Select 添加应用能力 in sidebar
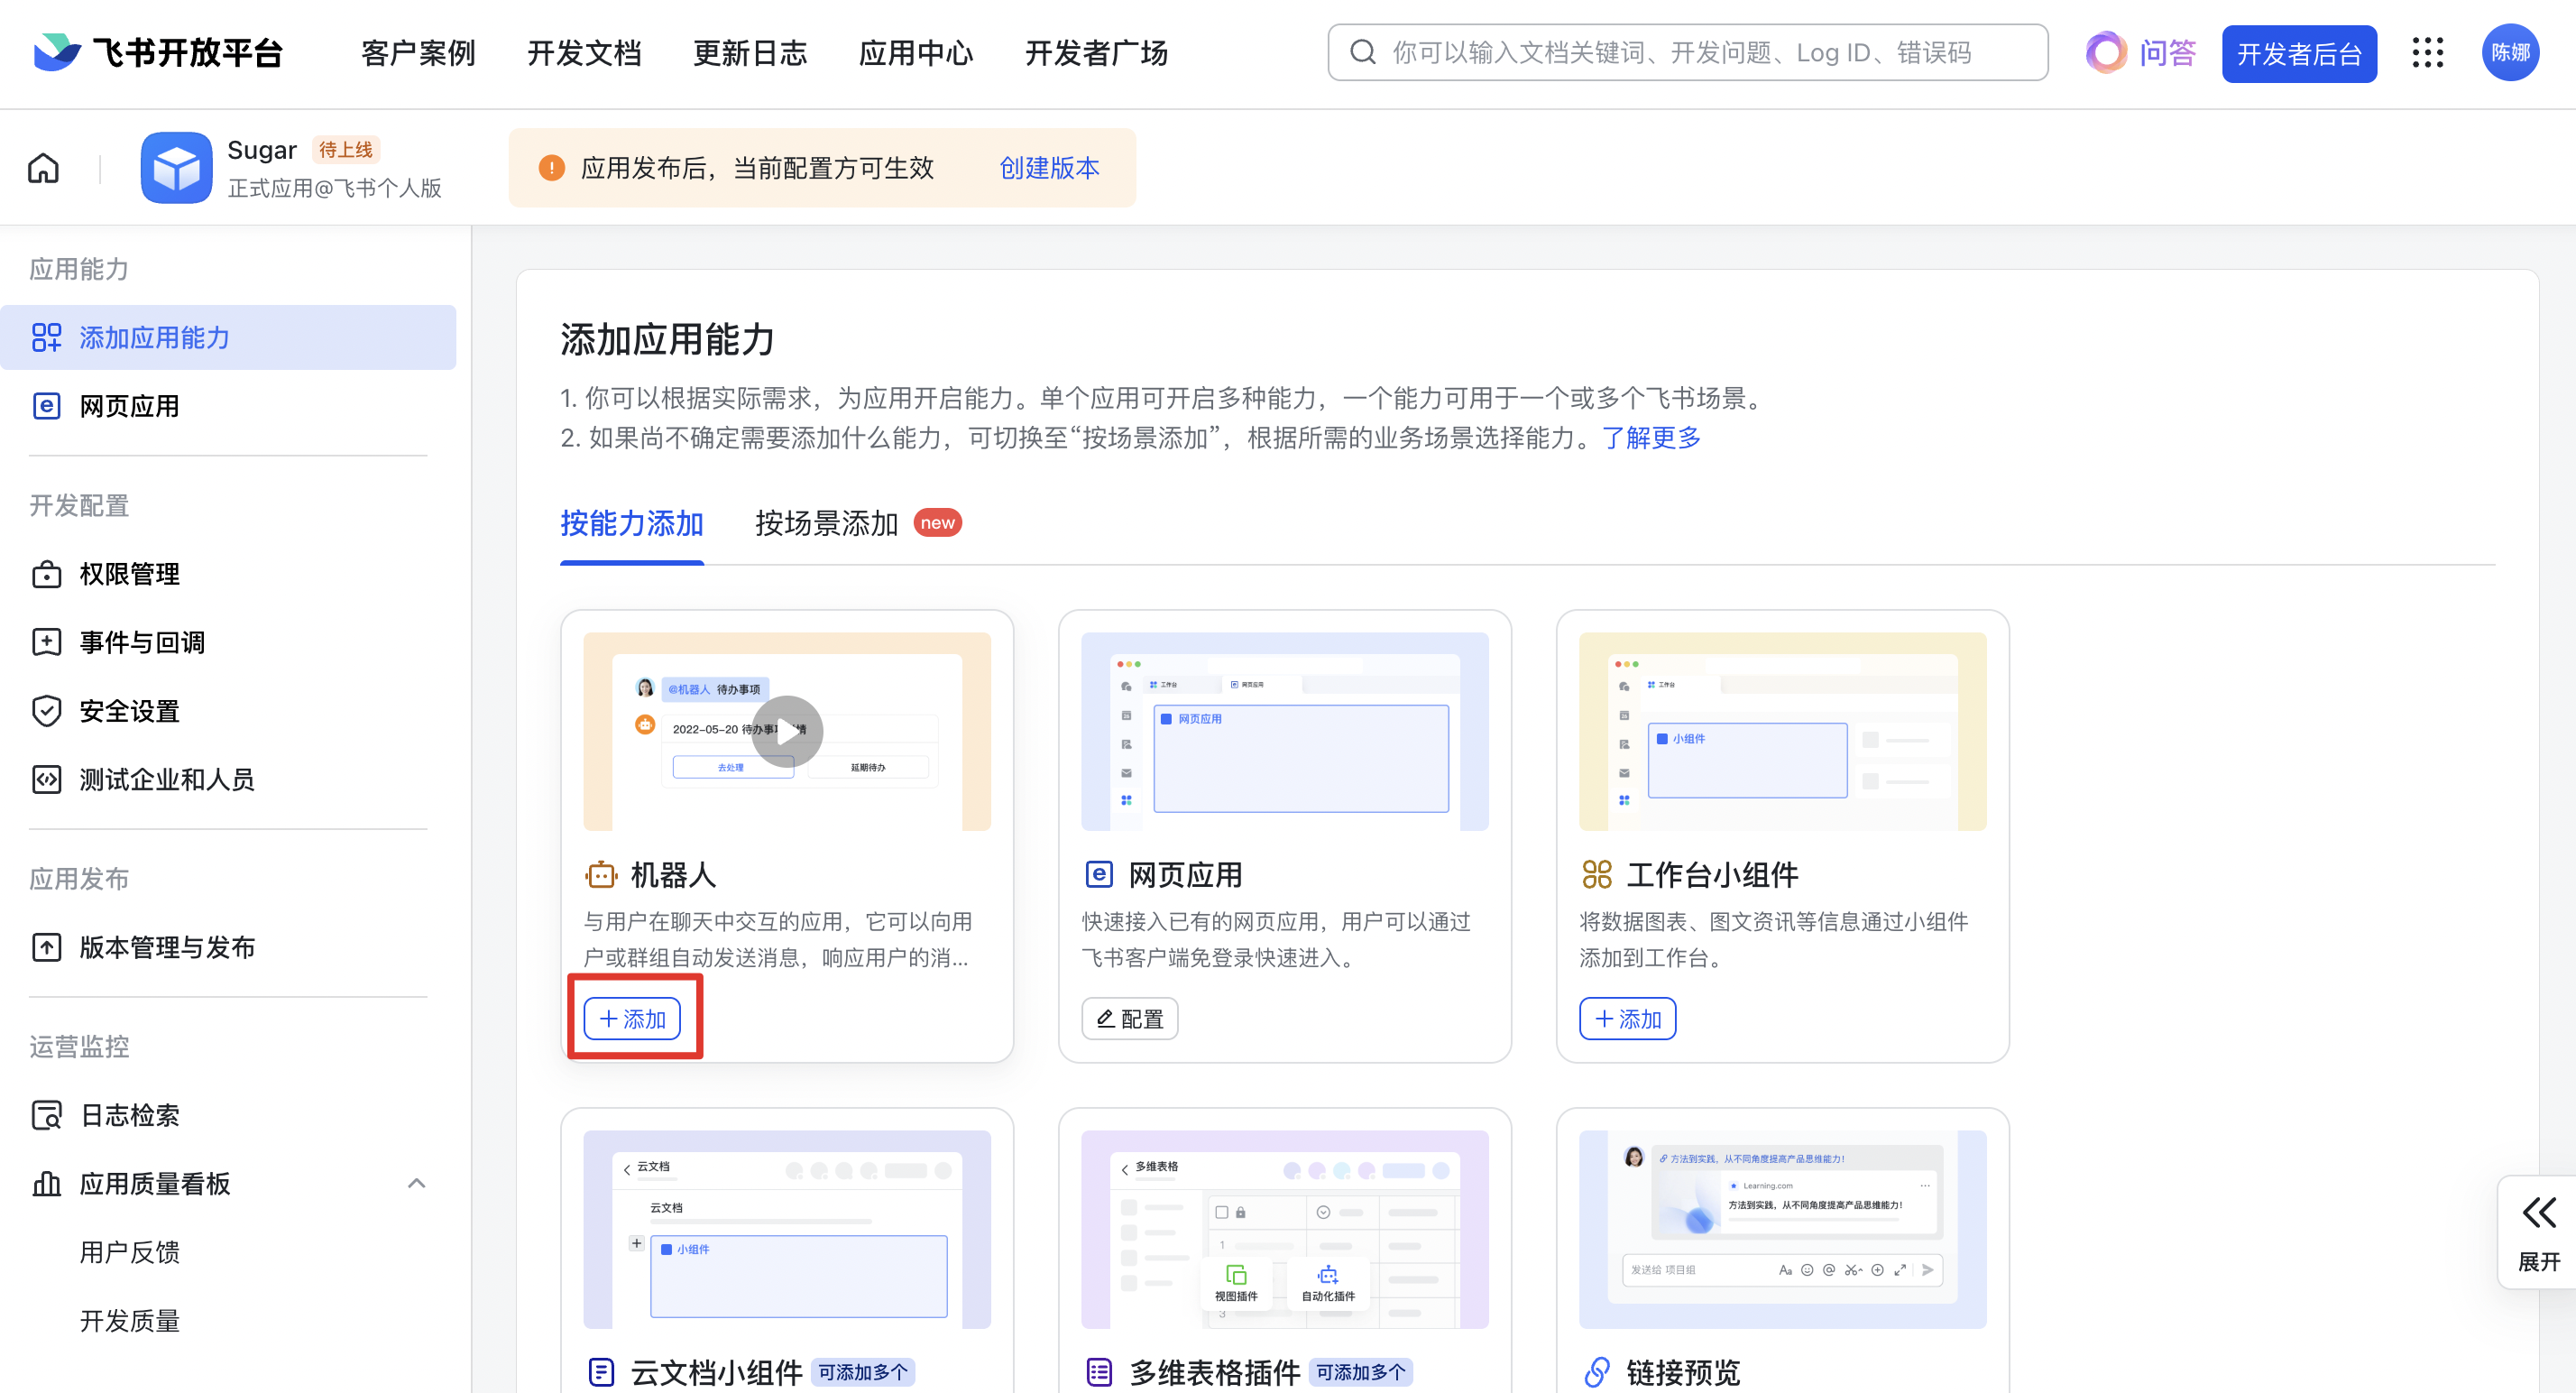The height and width of the screenshot is (1393, 2576). 228,338
